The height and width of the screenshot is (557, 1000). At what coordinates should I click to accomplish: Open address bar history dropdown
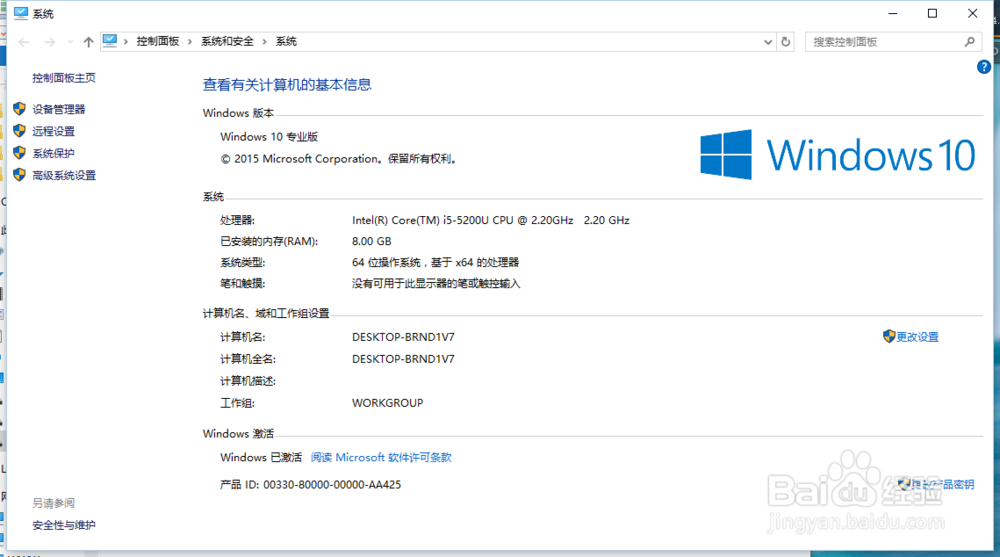point(768,41)
